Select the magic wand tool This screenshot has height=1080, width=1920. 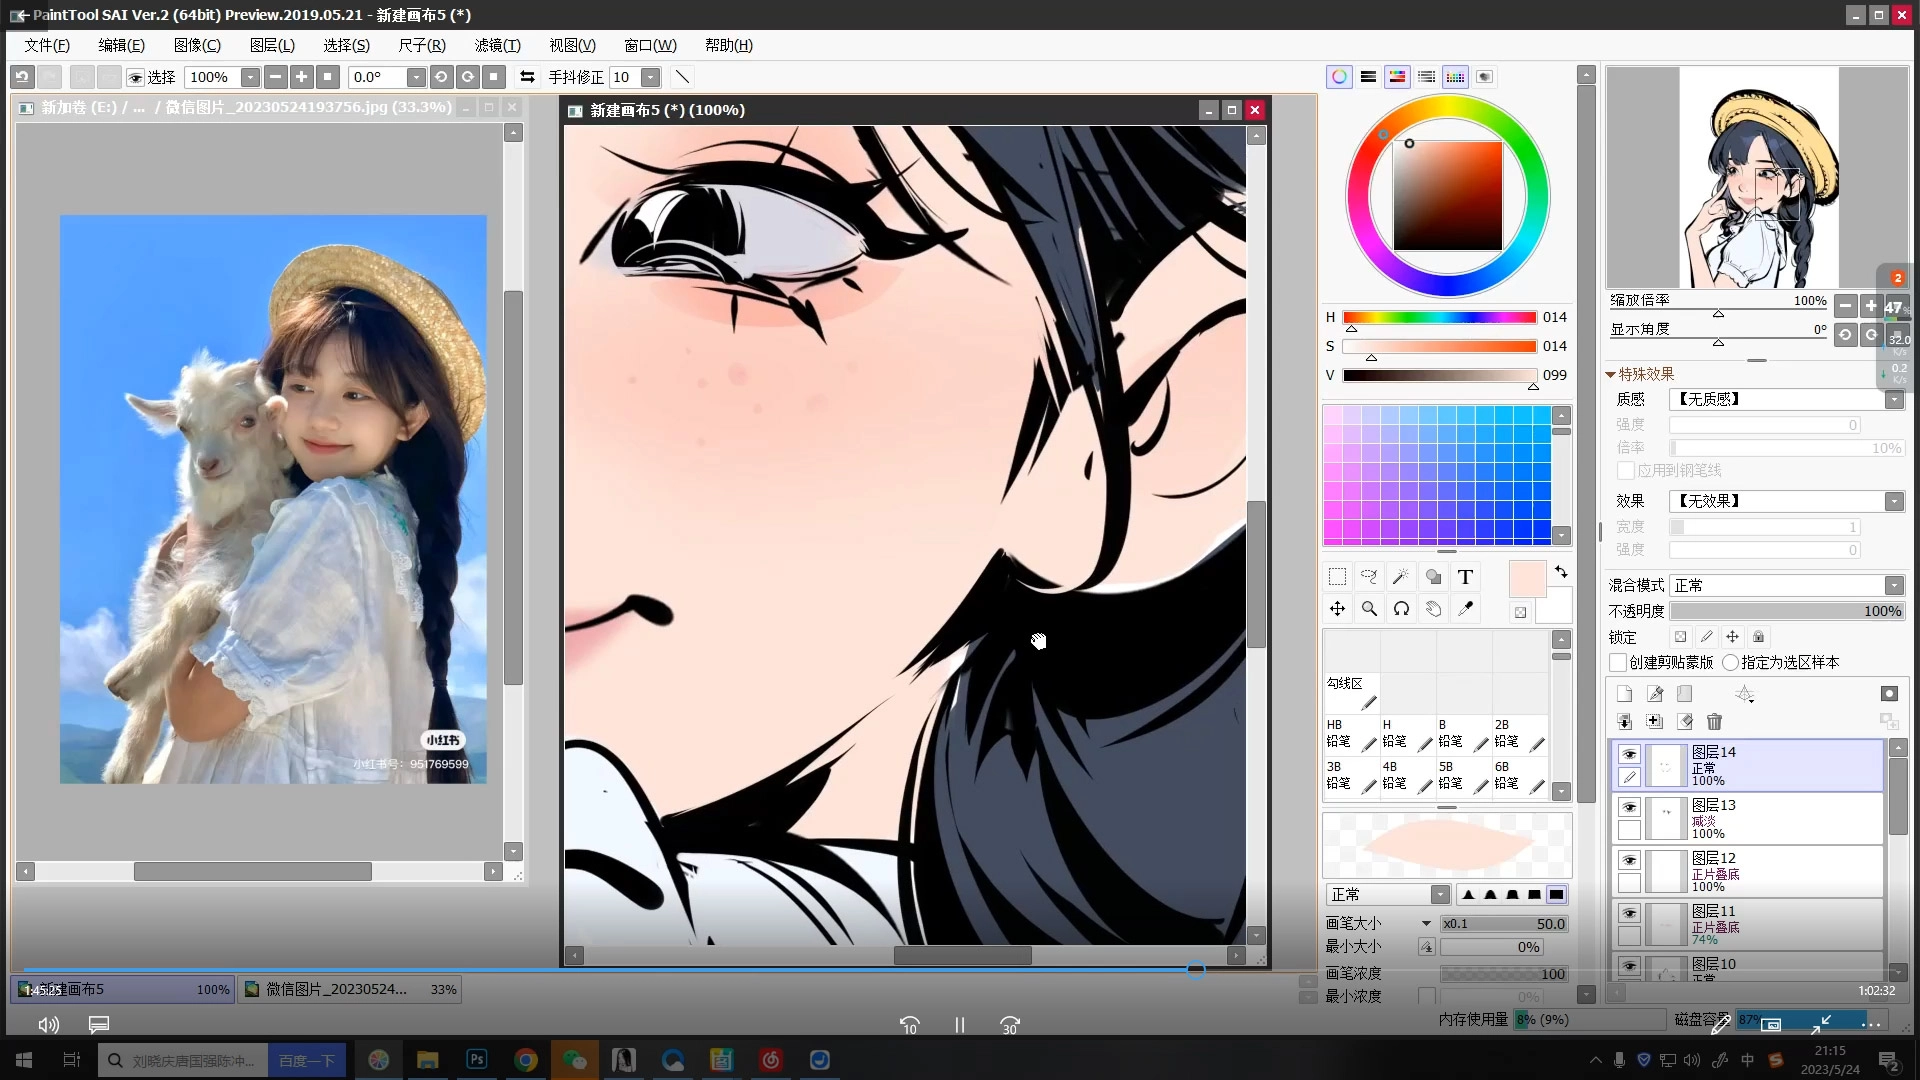click(1401, 577)
